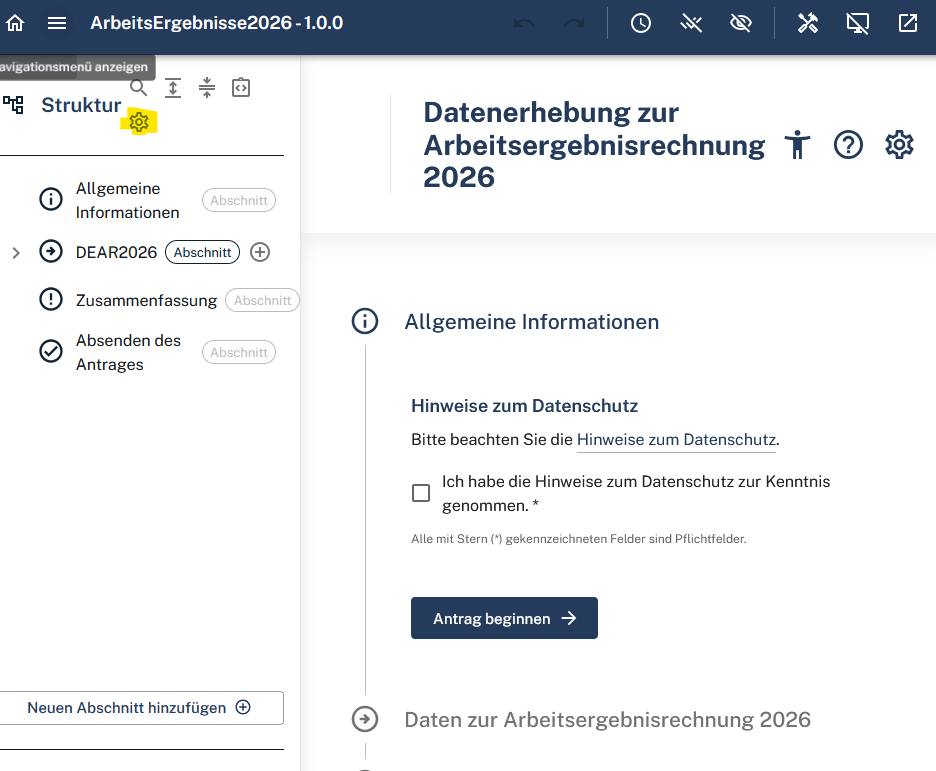This screenshot has width=936, height=771.
Task: Add element to DEAR2026 with plus icon
Action: 260,252
